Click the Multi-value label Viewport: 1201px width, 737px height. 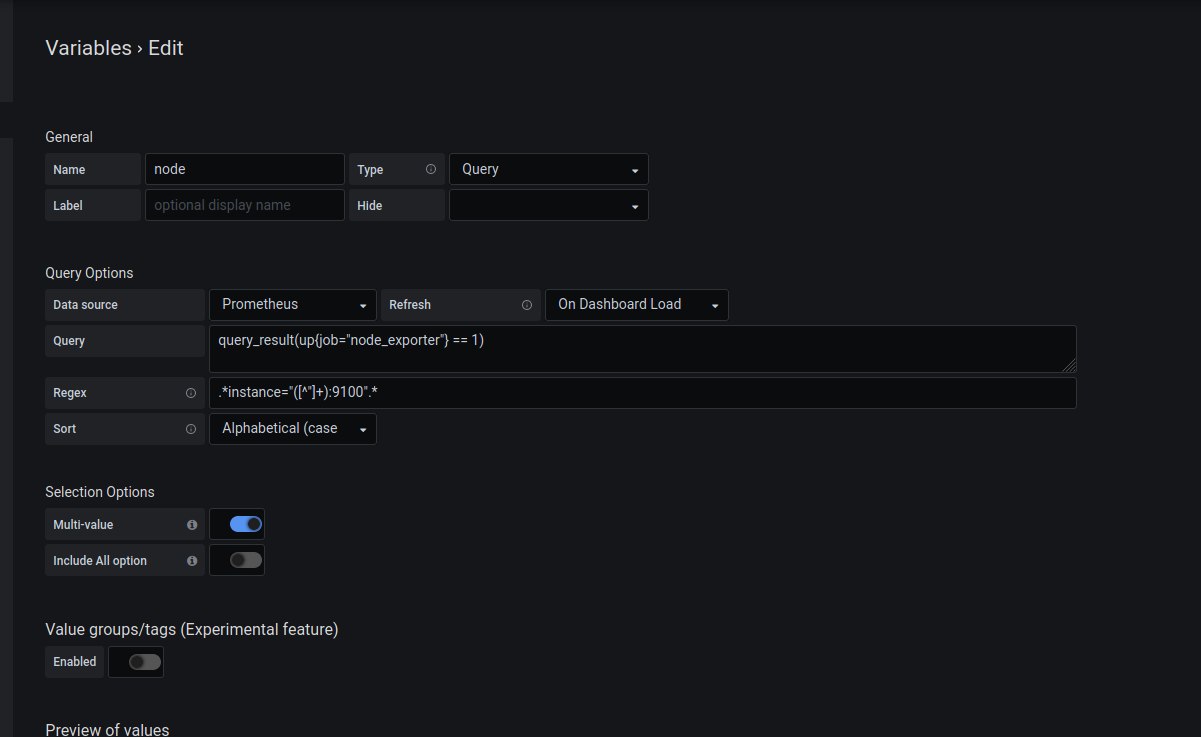coord(83,525)
